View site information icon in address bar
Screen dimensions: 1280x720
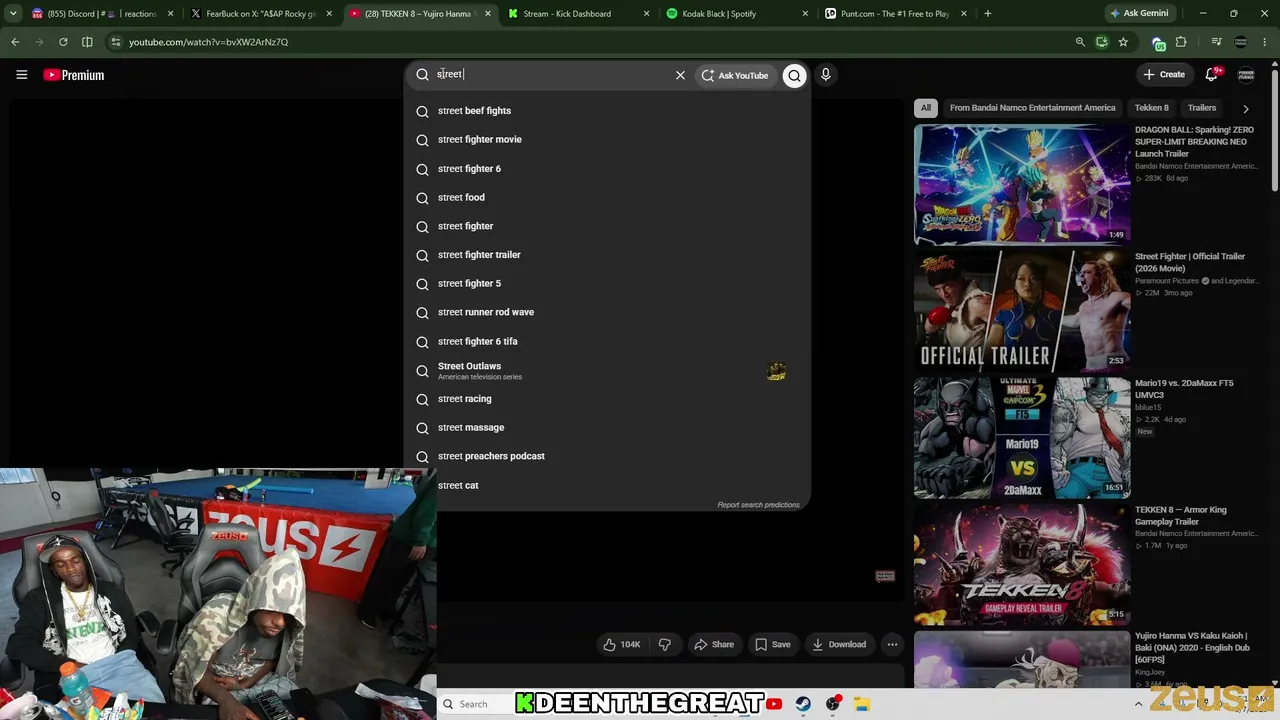(115, 42)
